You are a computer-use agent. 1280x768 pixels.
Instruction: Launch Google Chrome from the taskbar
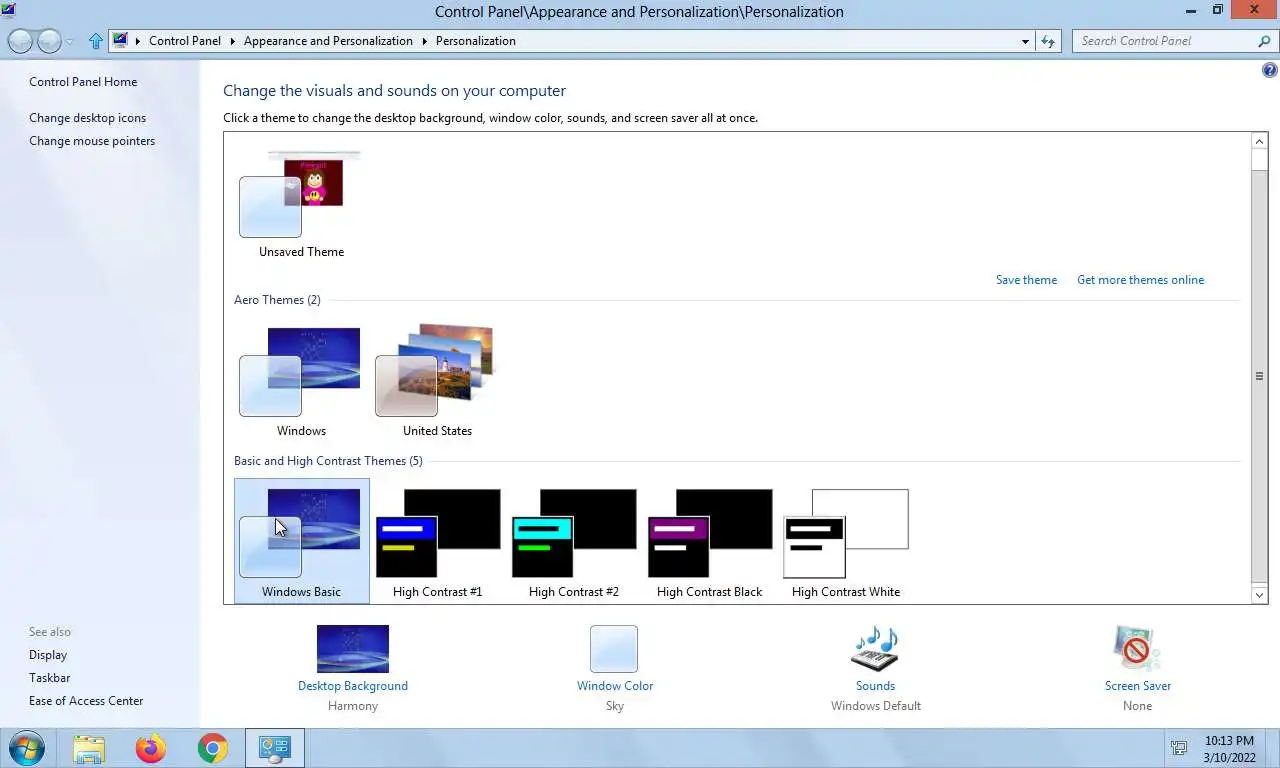click(x=212, y=748)
